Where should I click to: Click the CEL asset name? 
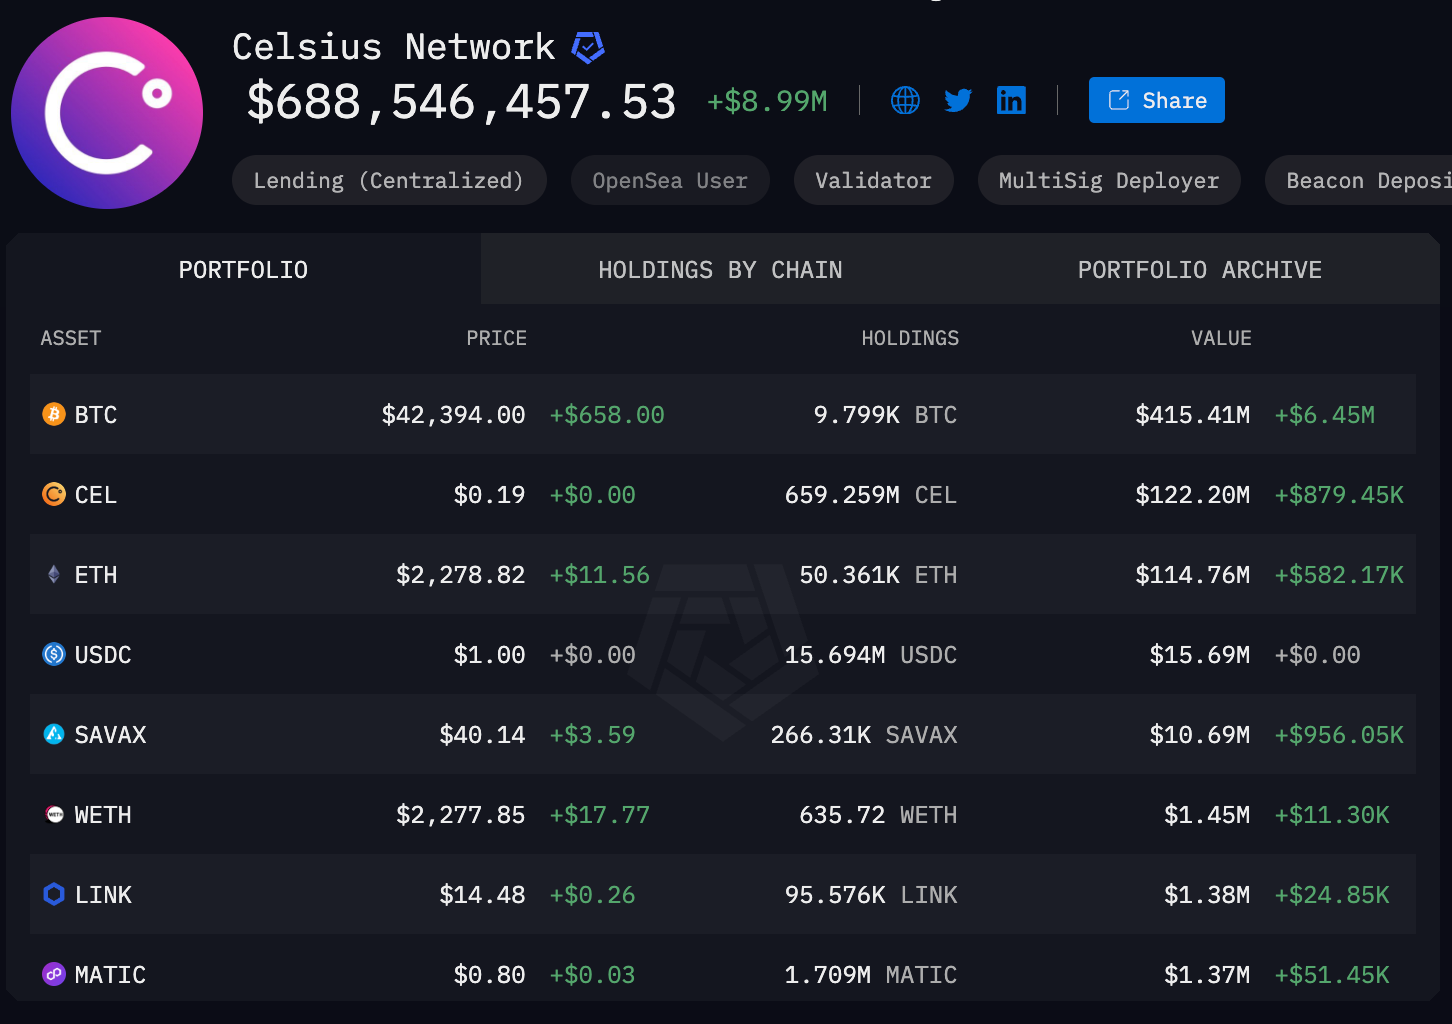click(96, 494)
